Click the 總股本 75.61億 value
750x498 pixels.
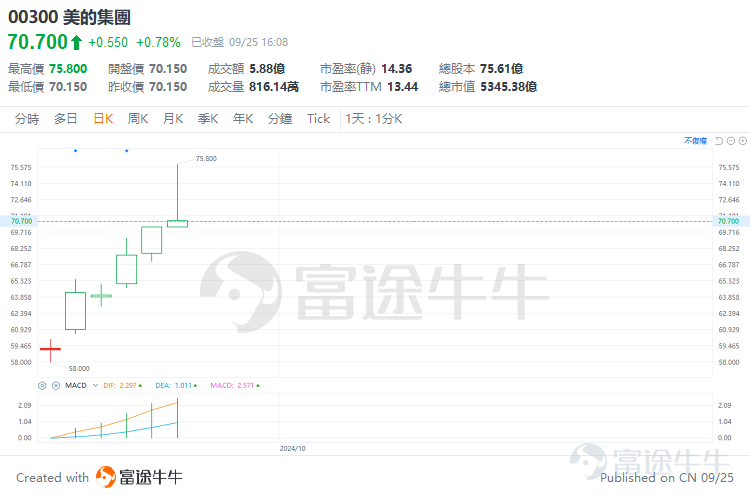pos(502,69)
